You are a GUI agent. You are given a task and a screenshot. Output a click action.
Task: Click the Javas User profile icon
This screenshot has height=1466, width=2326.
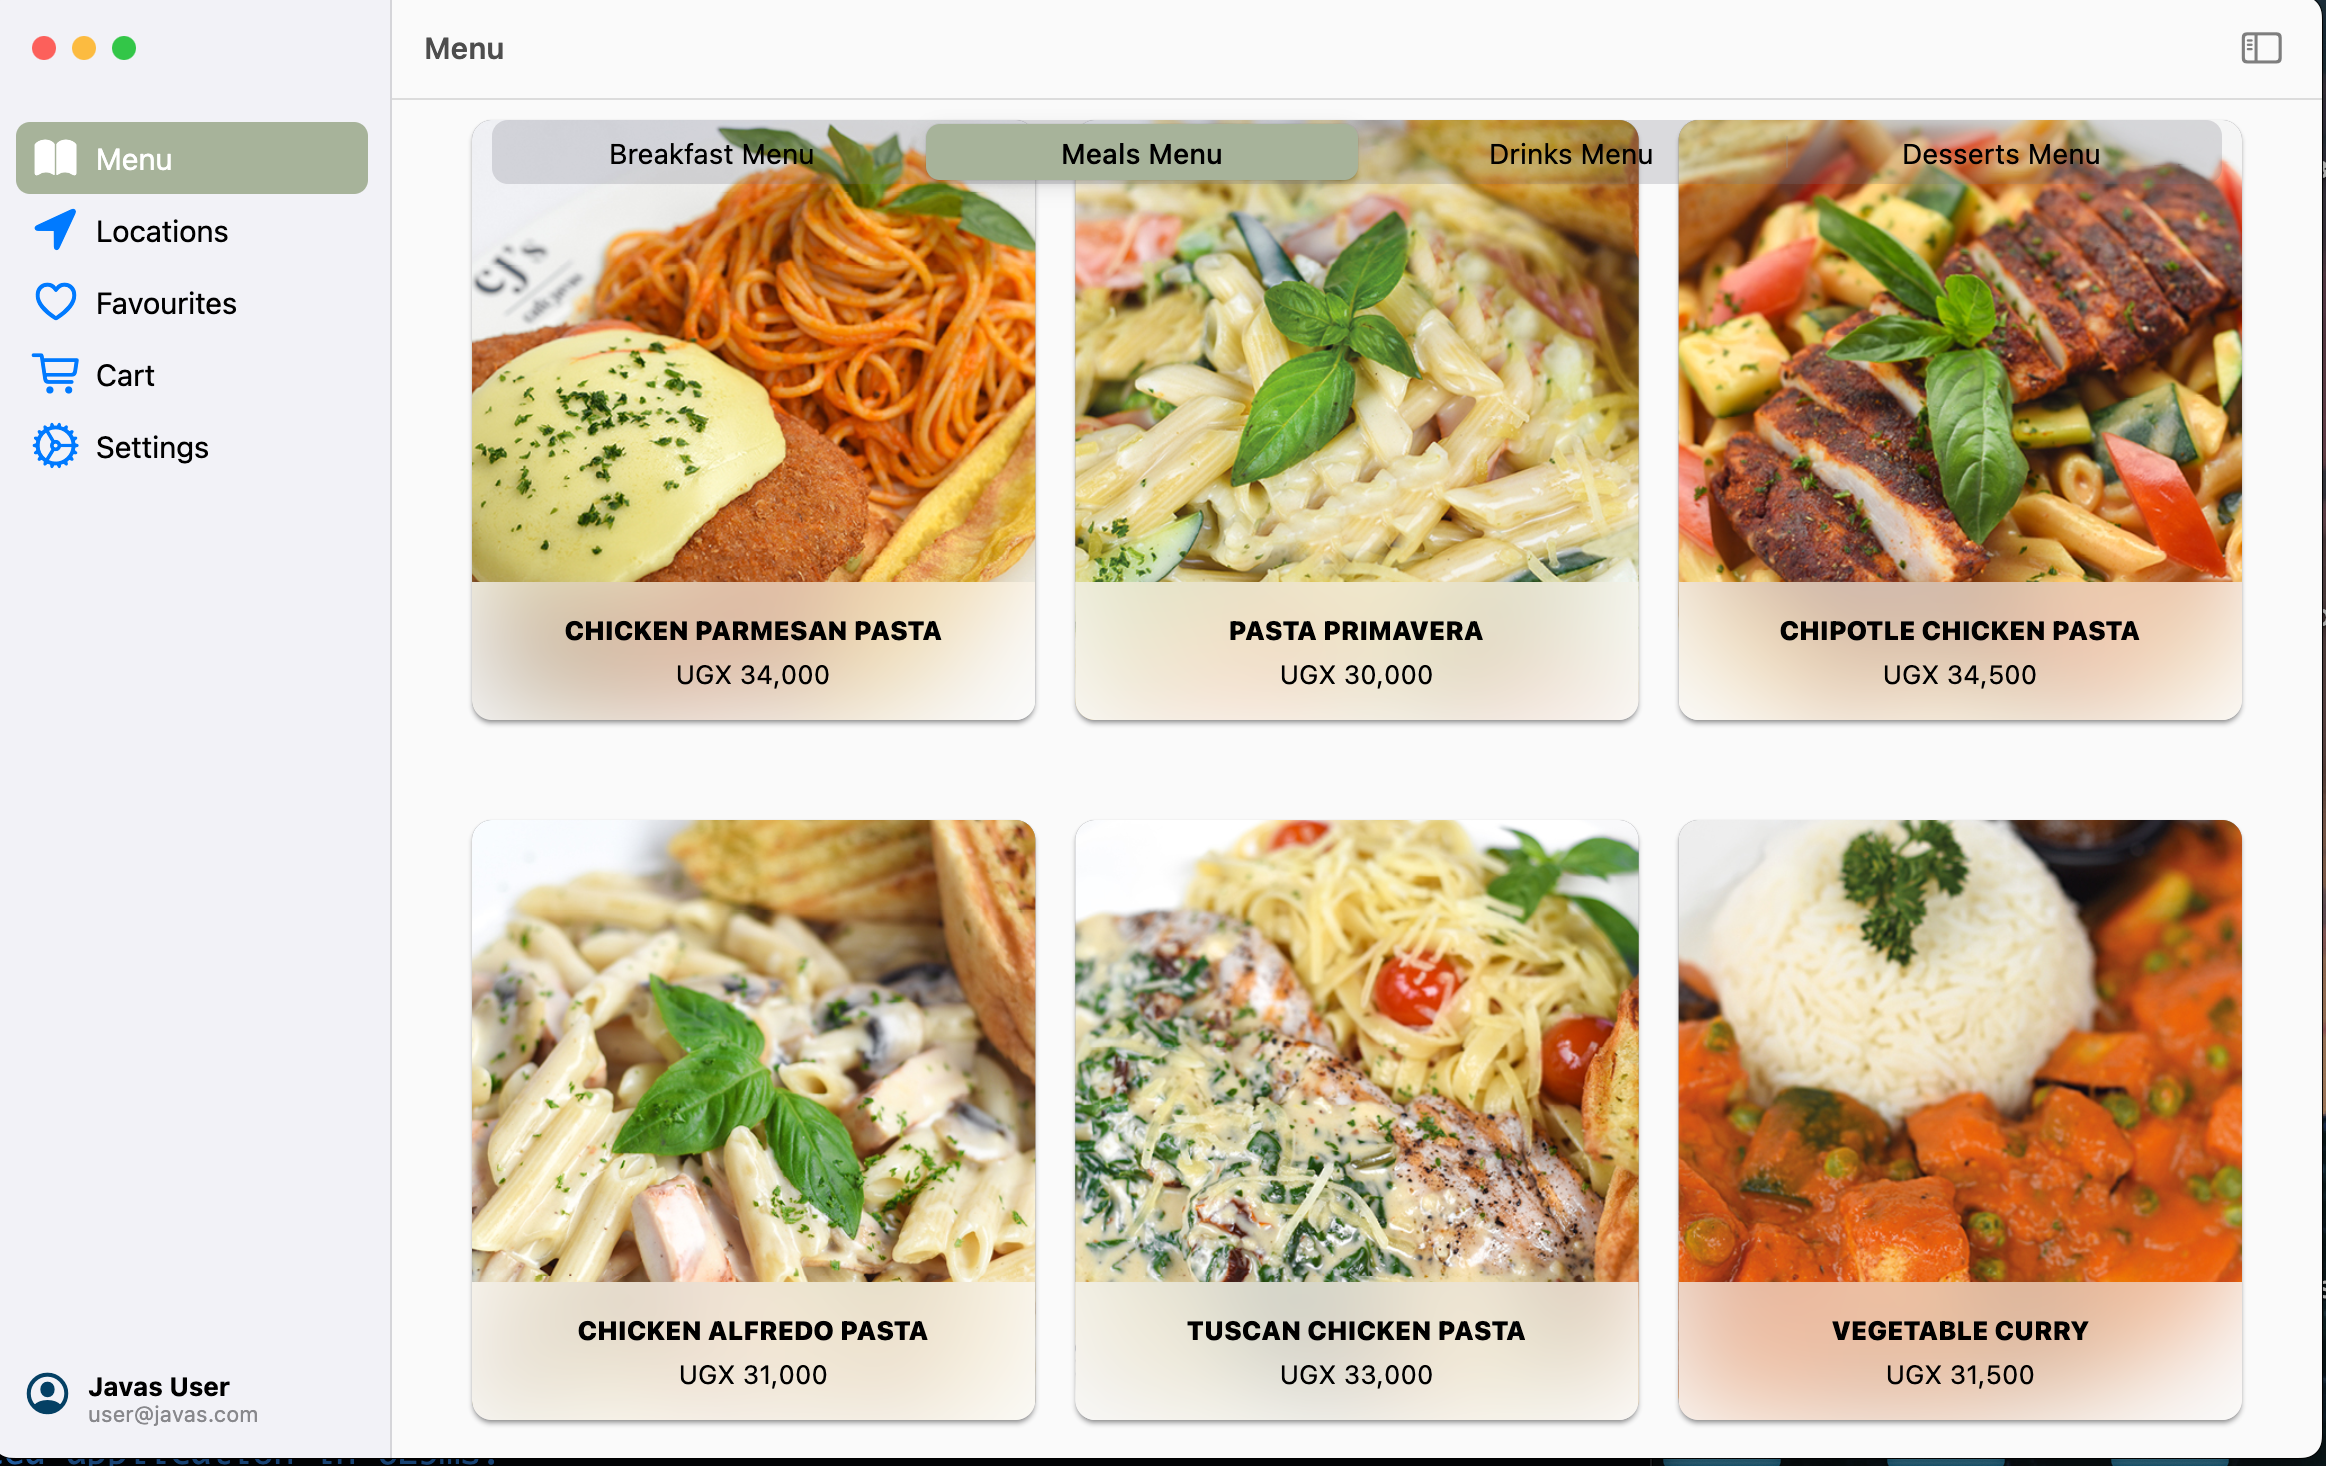(47, 1398)
